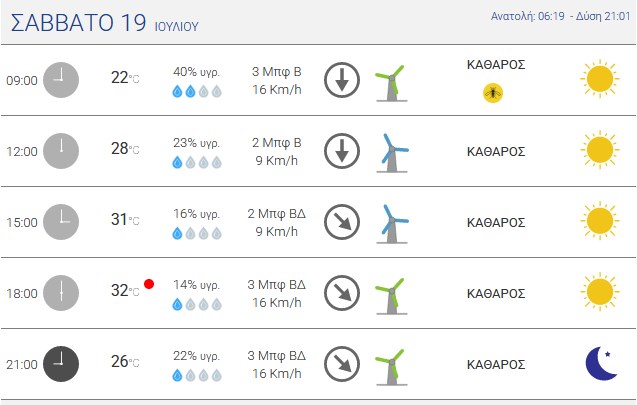Click the northwest wind arrow at 15:00
637x405 pixels.
[342, 222]
